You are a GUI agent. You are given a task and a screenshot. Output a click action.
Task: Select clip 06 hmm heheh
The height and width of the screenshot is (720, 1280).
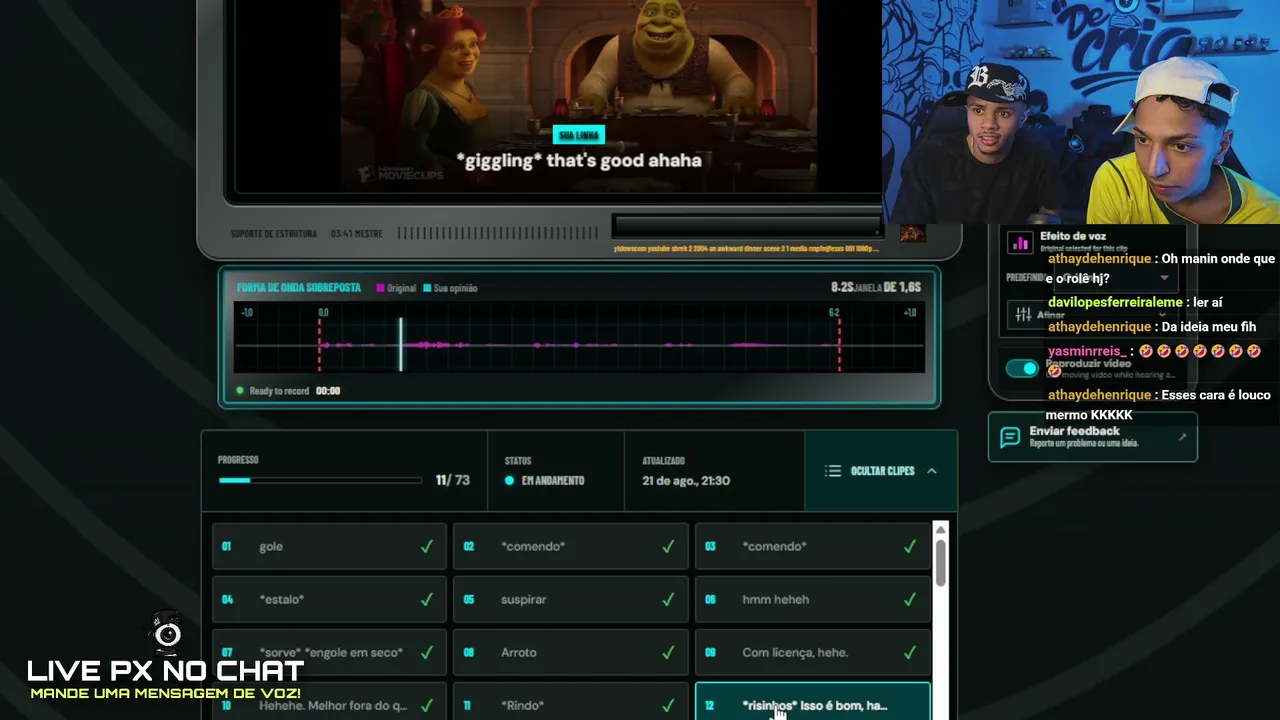[x=812, y=600]
